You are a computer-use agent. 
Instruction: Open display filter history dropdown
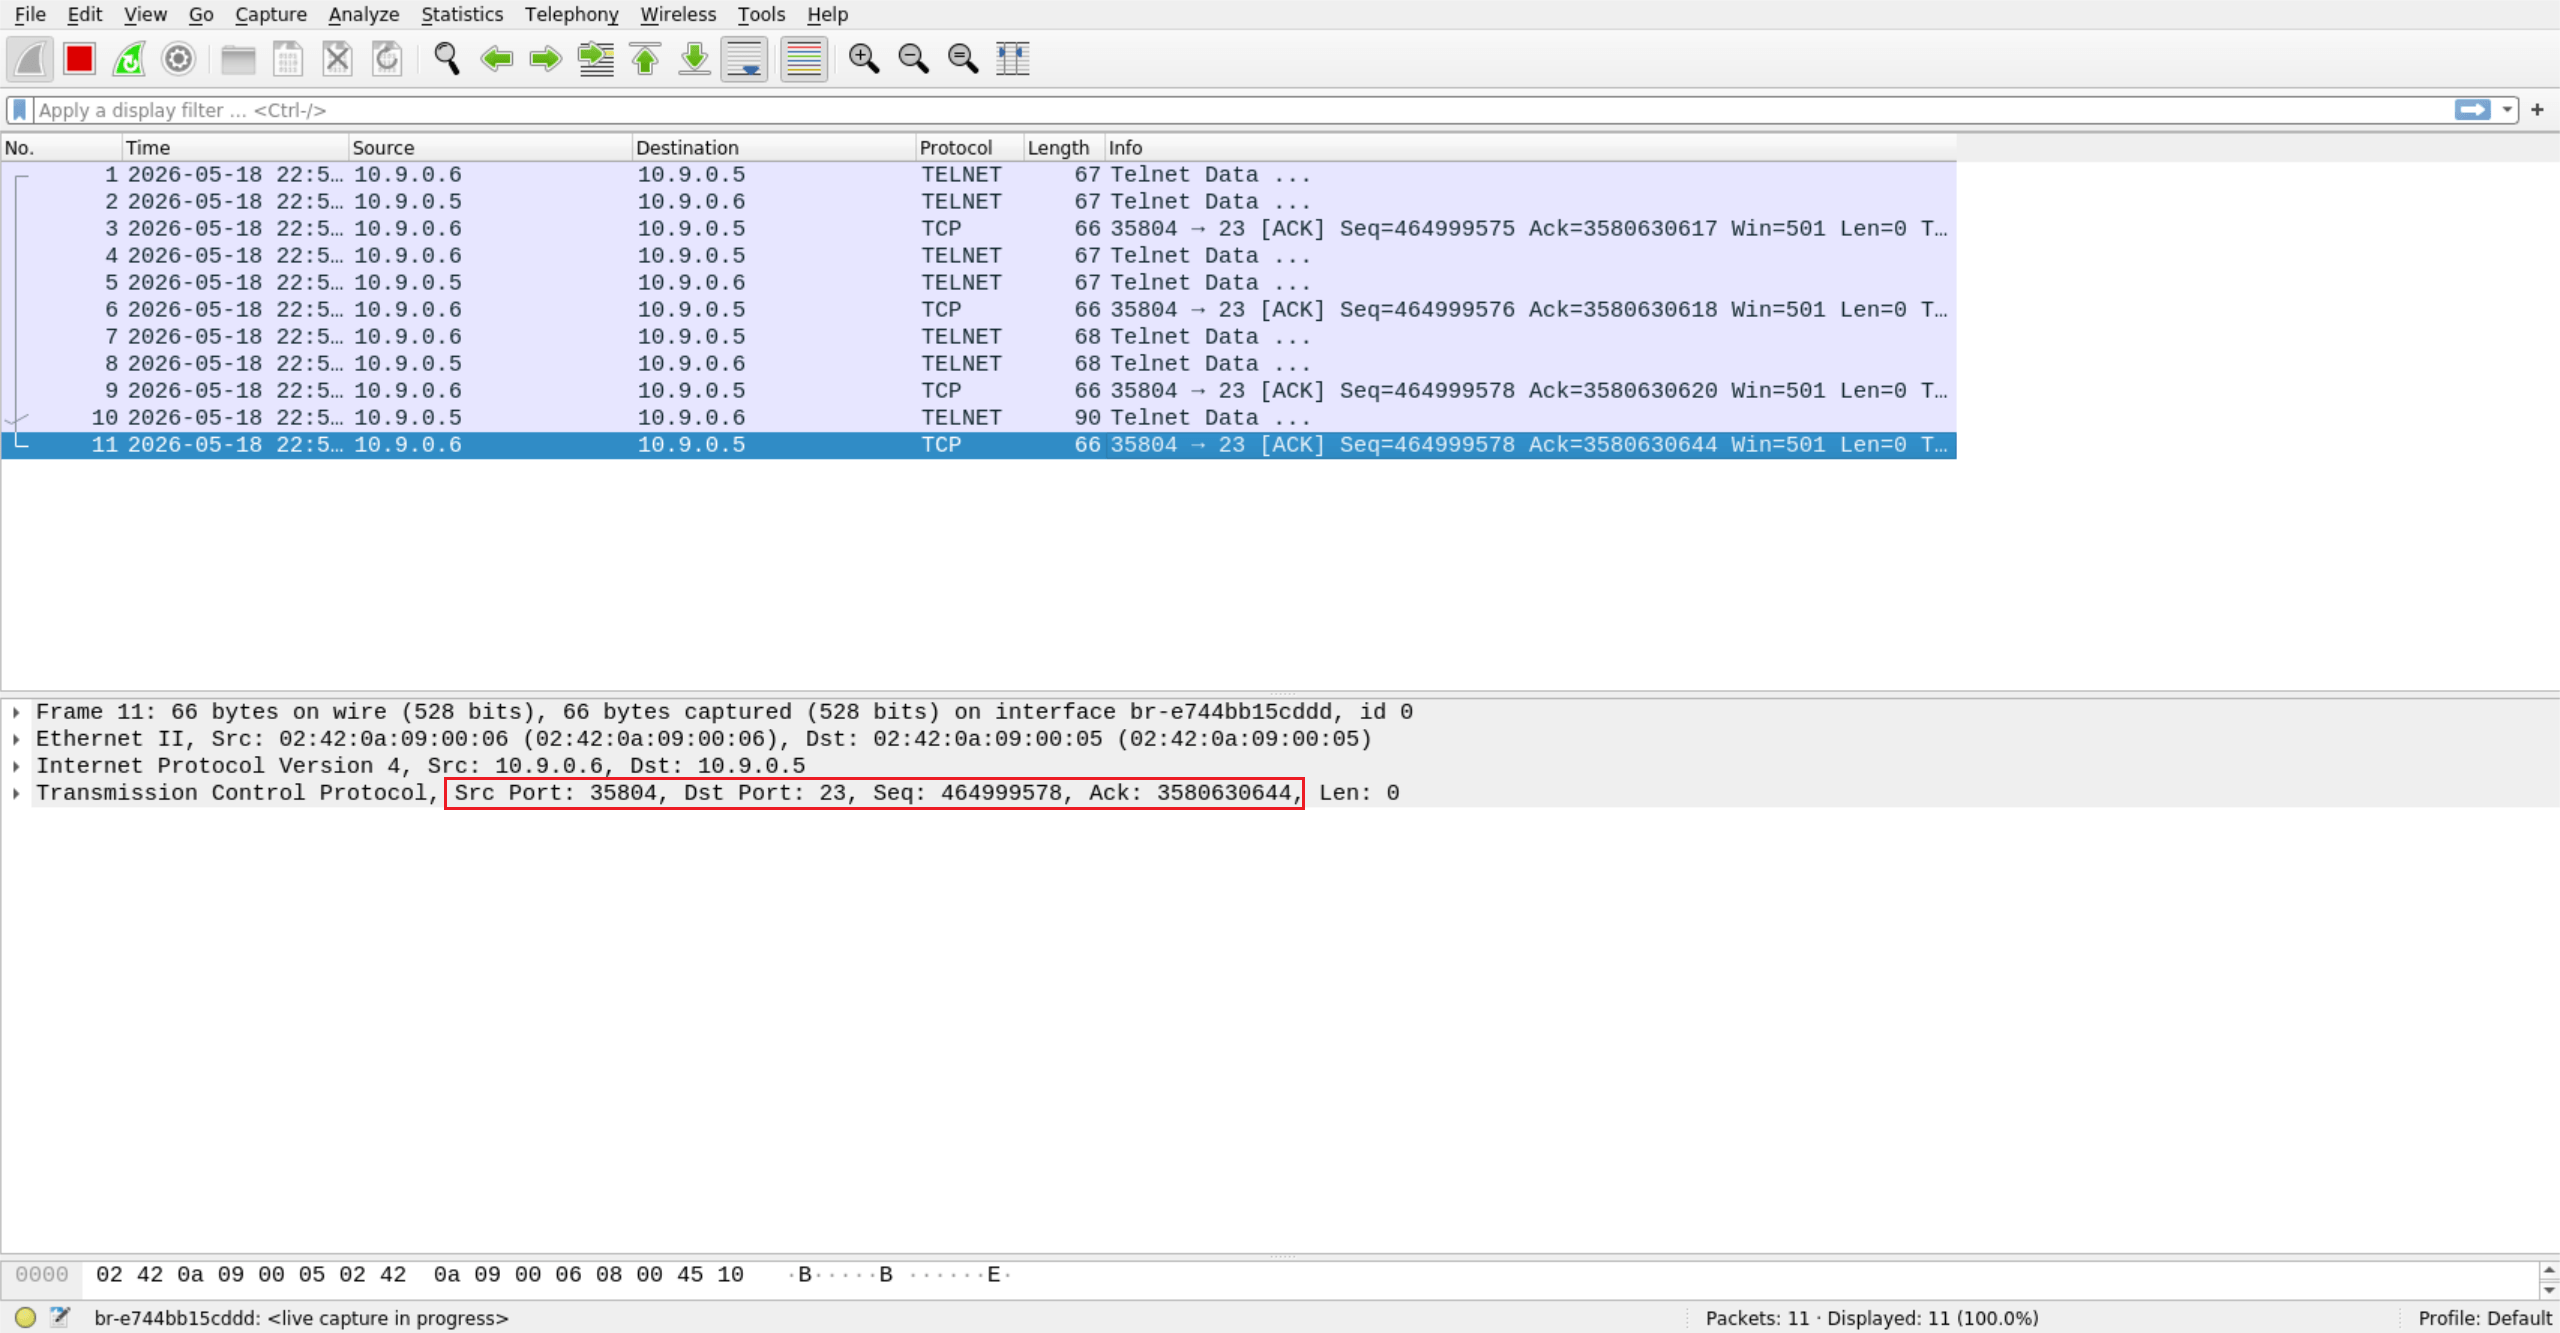(2507, 110)
